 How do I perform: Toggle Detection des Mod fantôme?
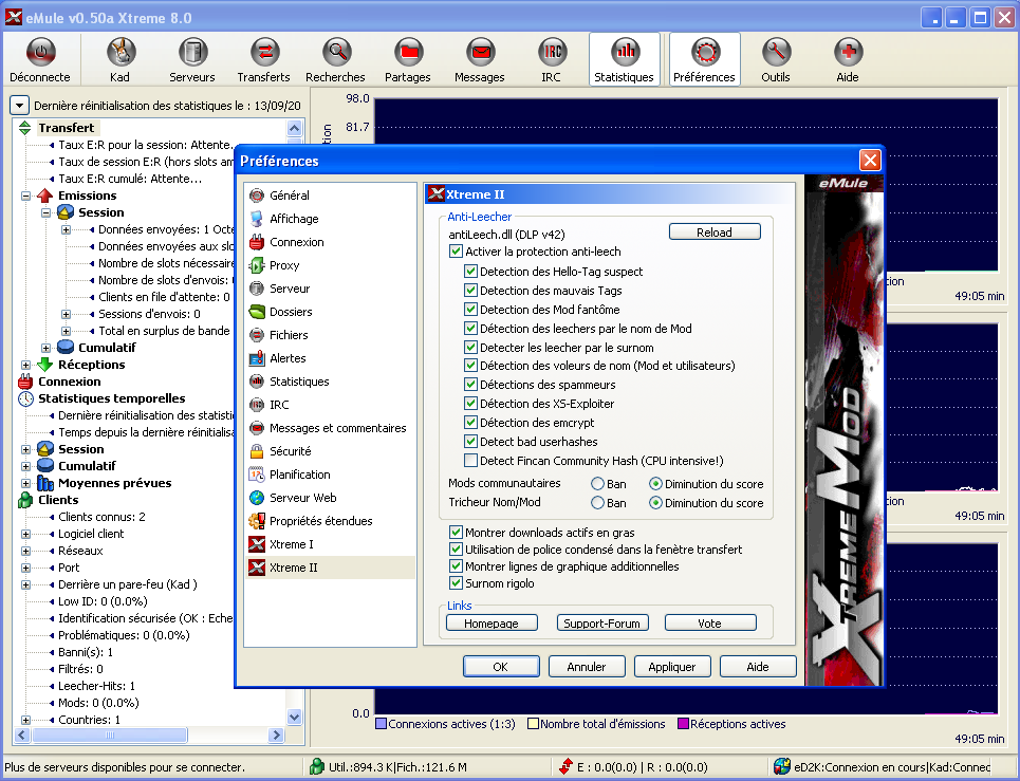pos(470,309)
